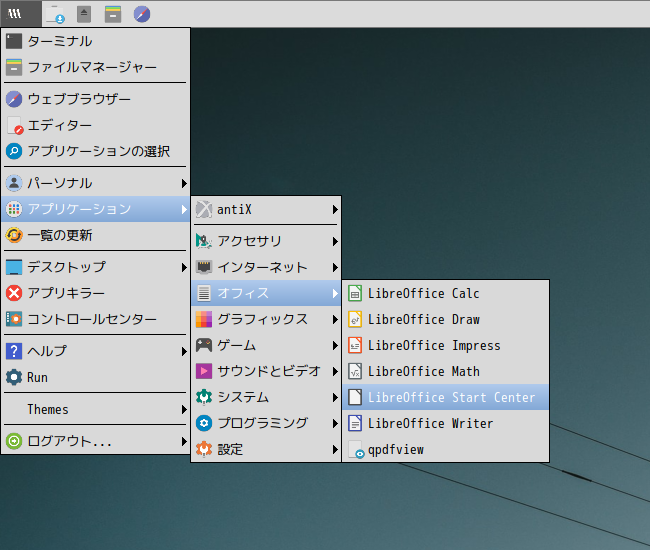Click the antiX logo icon in the submenu
The image size is (650, 550).
click(204, 209)
